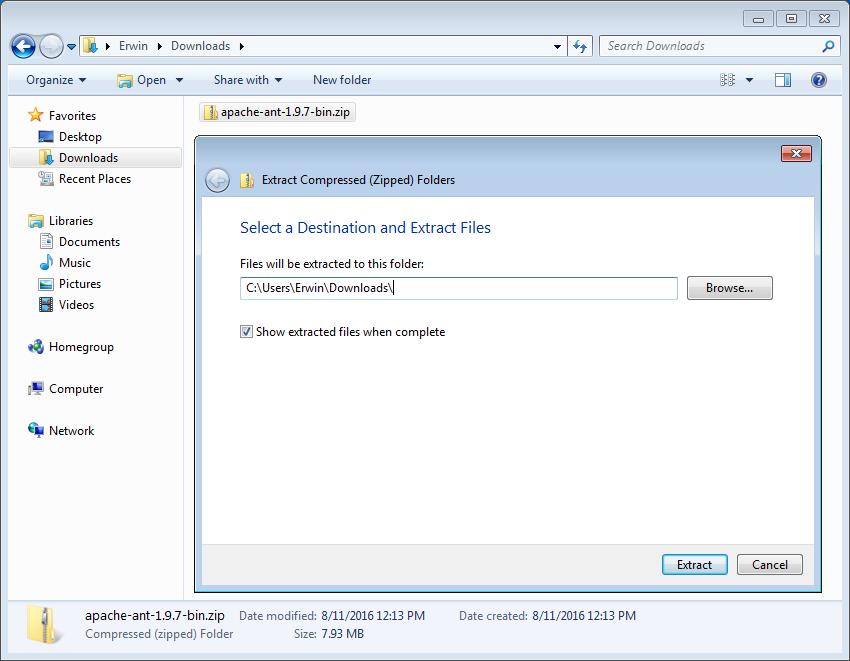Click the Music note icon

47,262
